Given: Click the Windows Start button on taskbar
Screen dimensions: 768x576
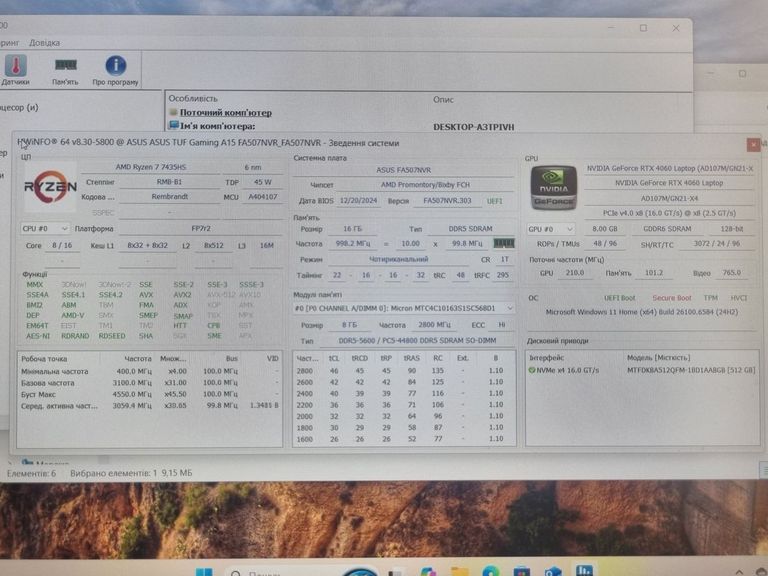Looking at the screenshot, I should (204, 573).
